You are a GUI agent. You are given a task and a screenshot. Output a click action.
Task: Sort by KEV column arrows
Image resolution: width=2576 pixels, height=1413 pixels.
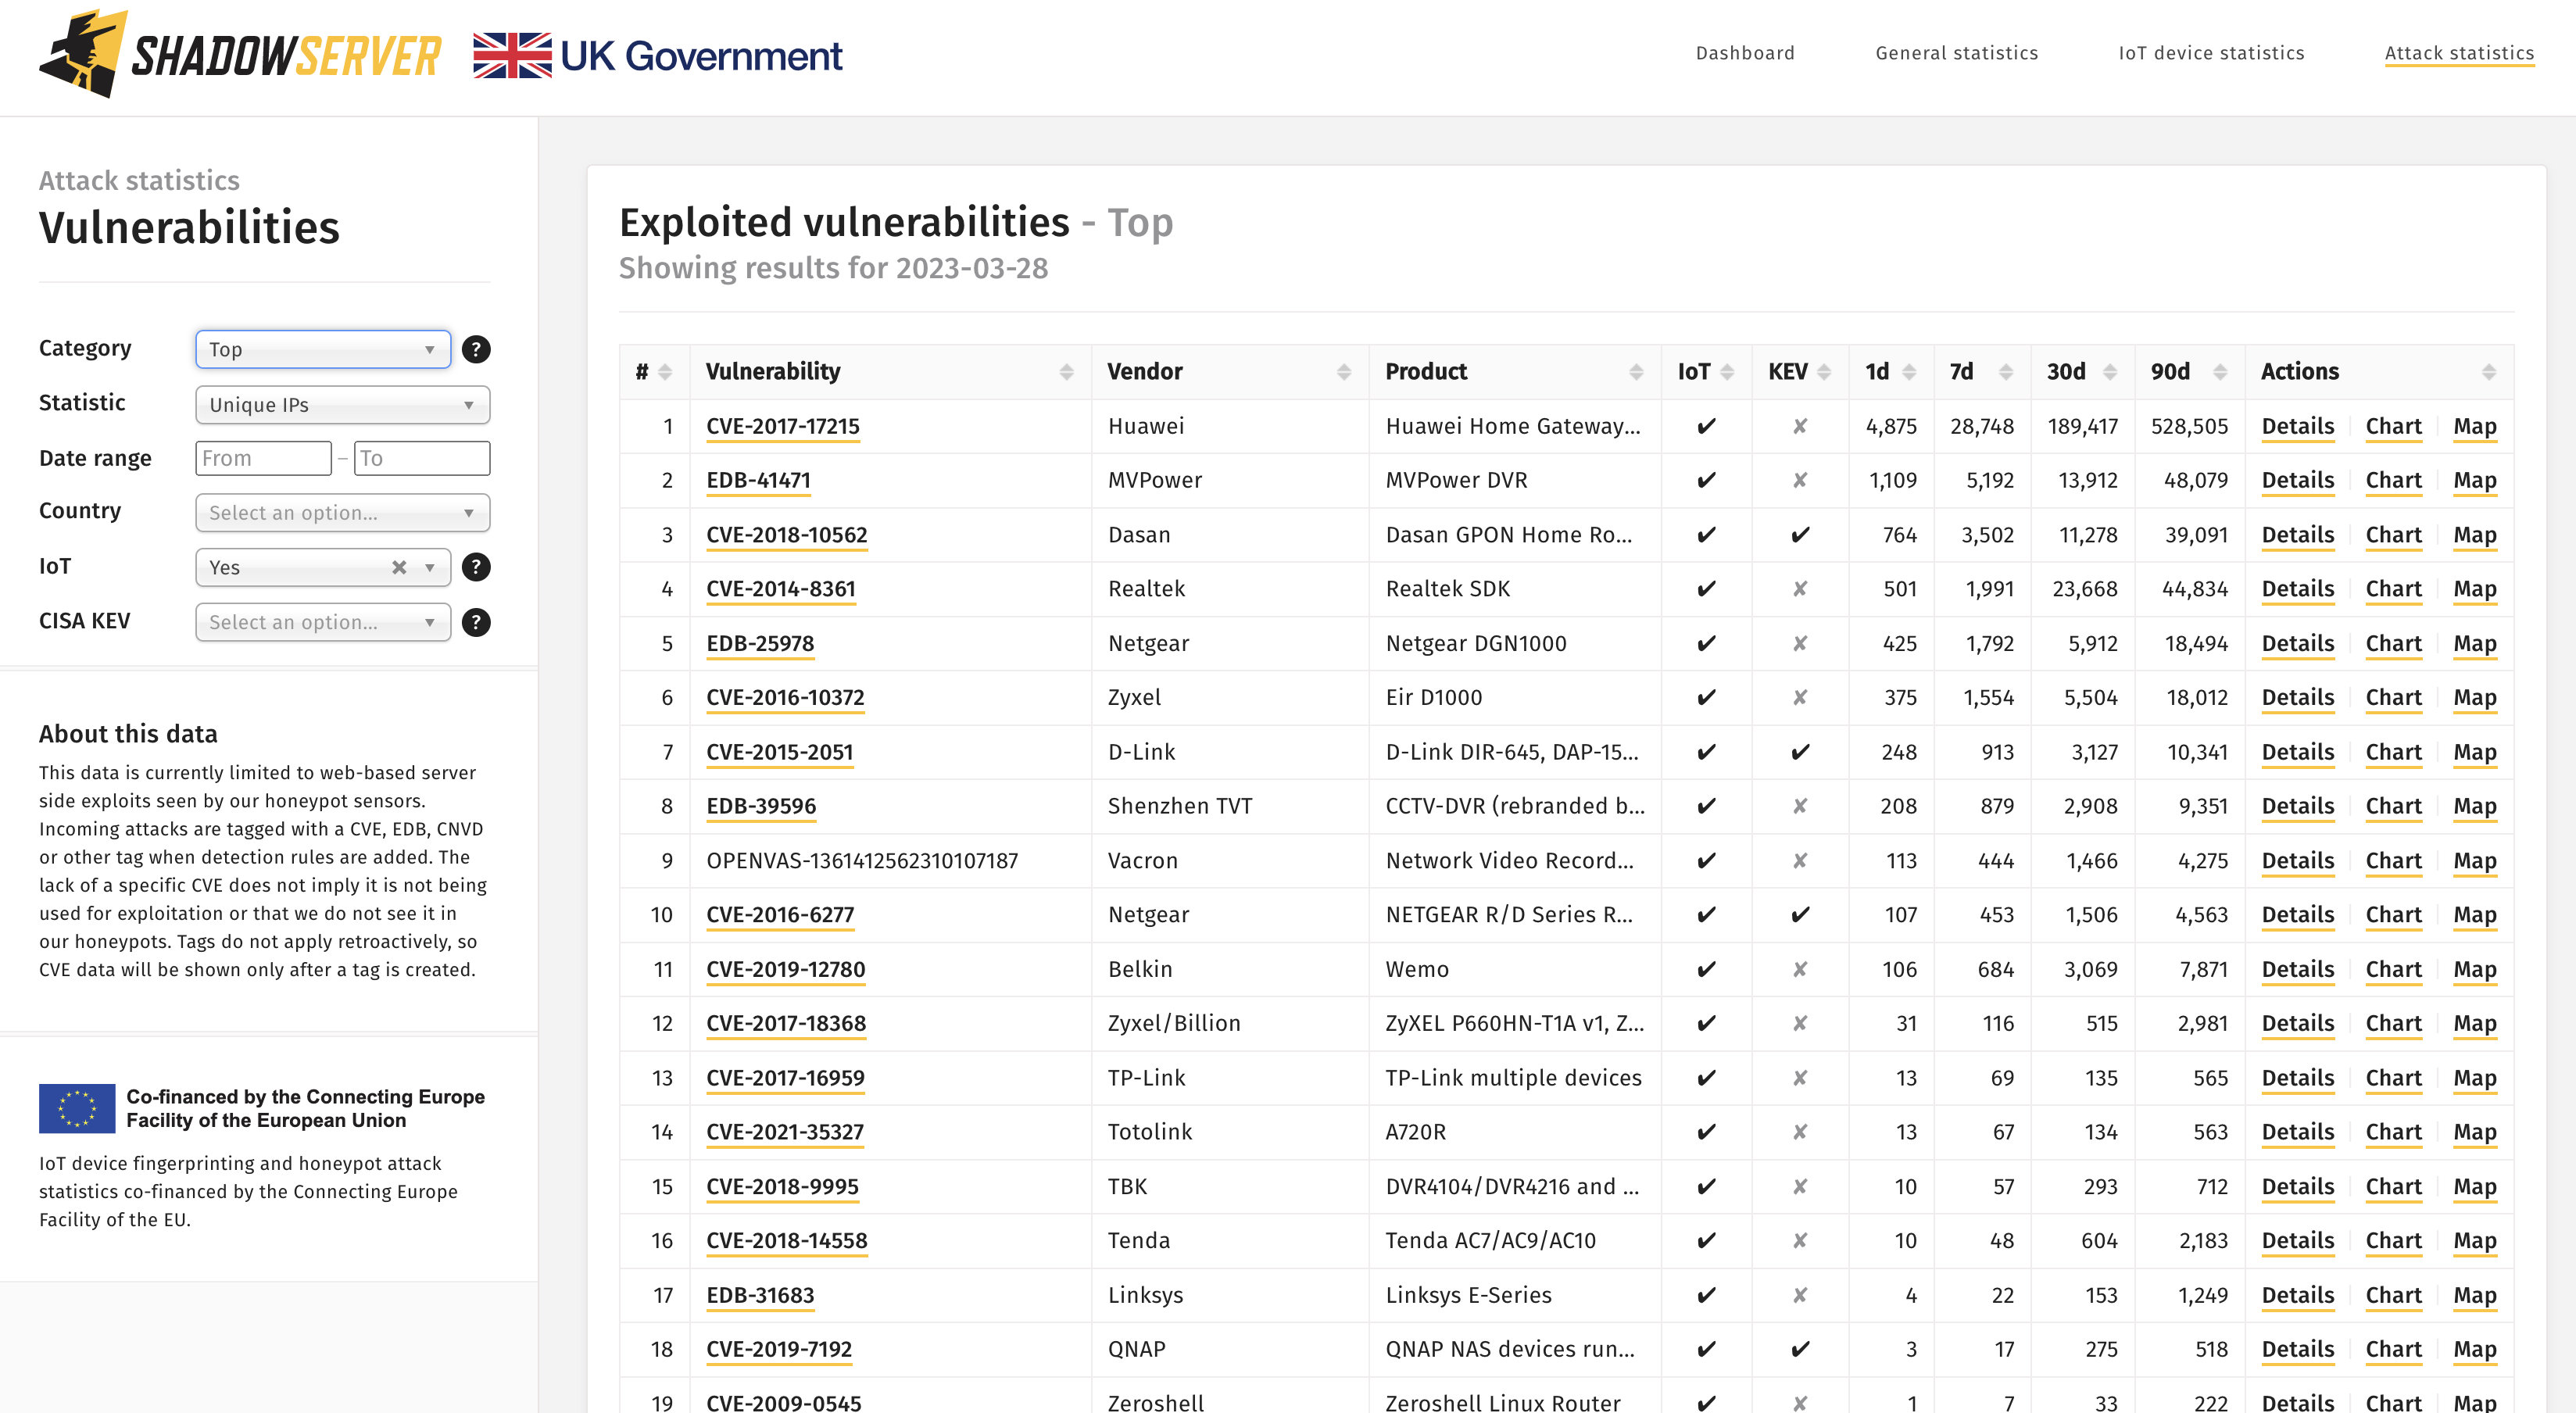1824,372
